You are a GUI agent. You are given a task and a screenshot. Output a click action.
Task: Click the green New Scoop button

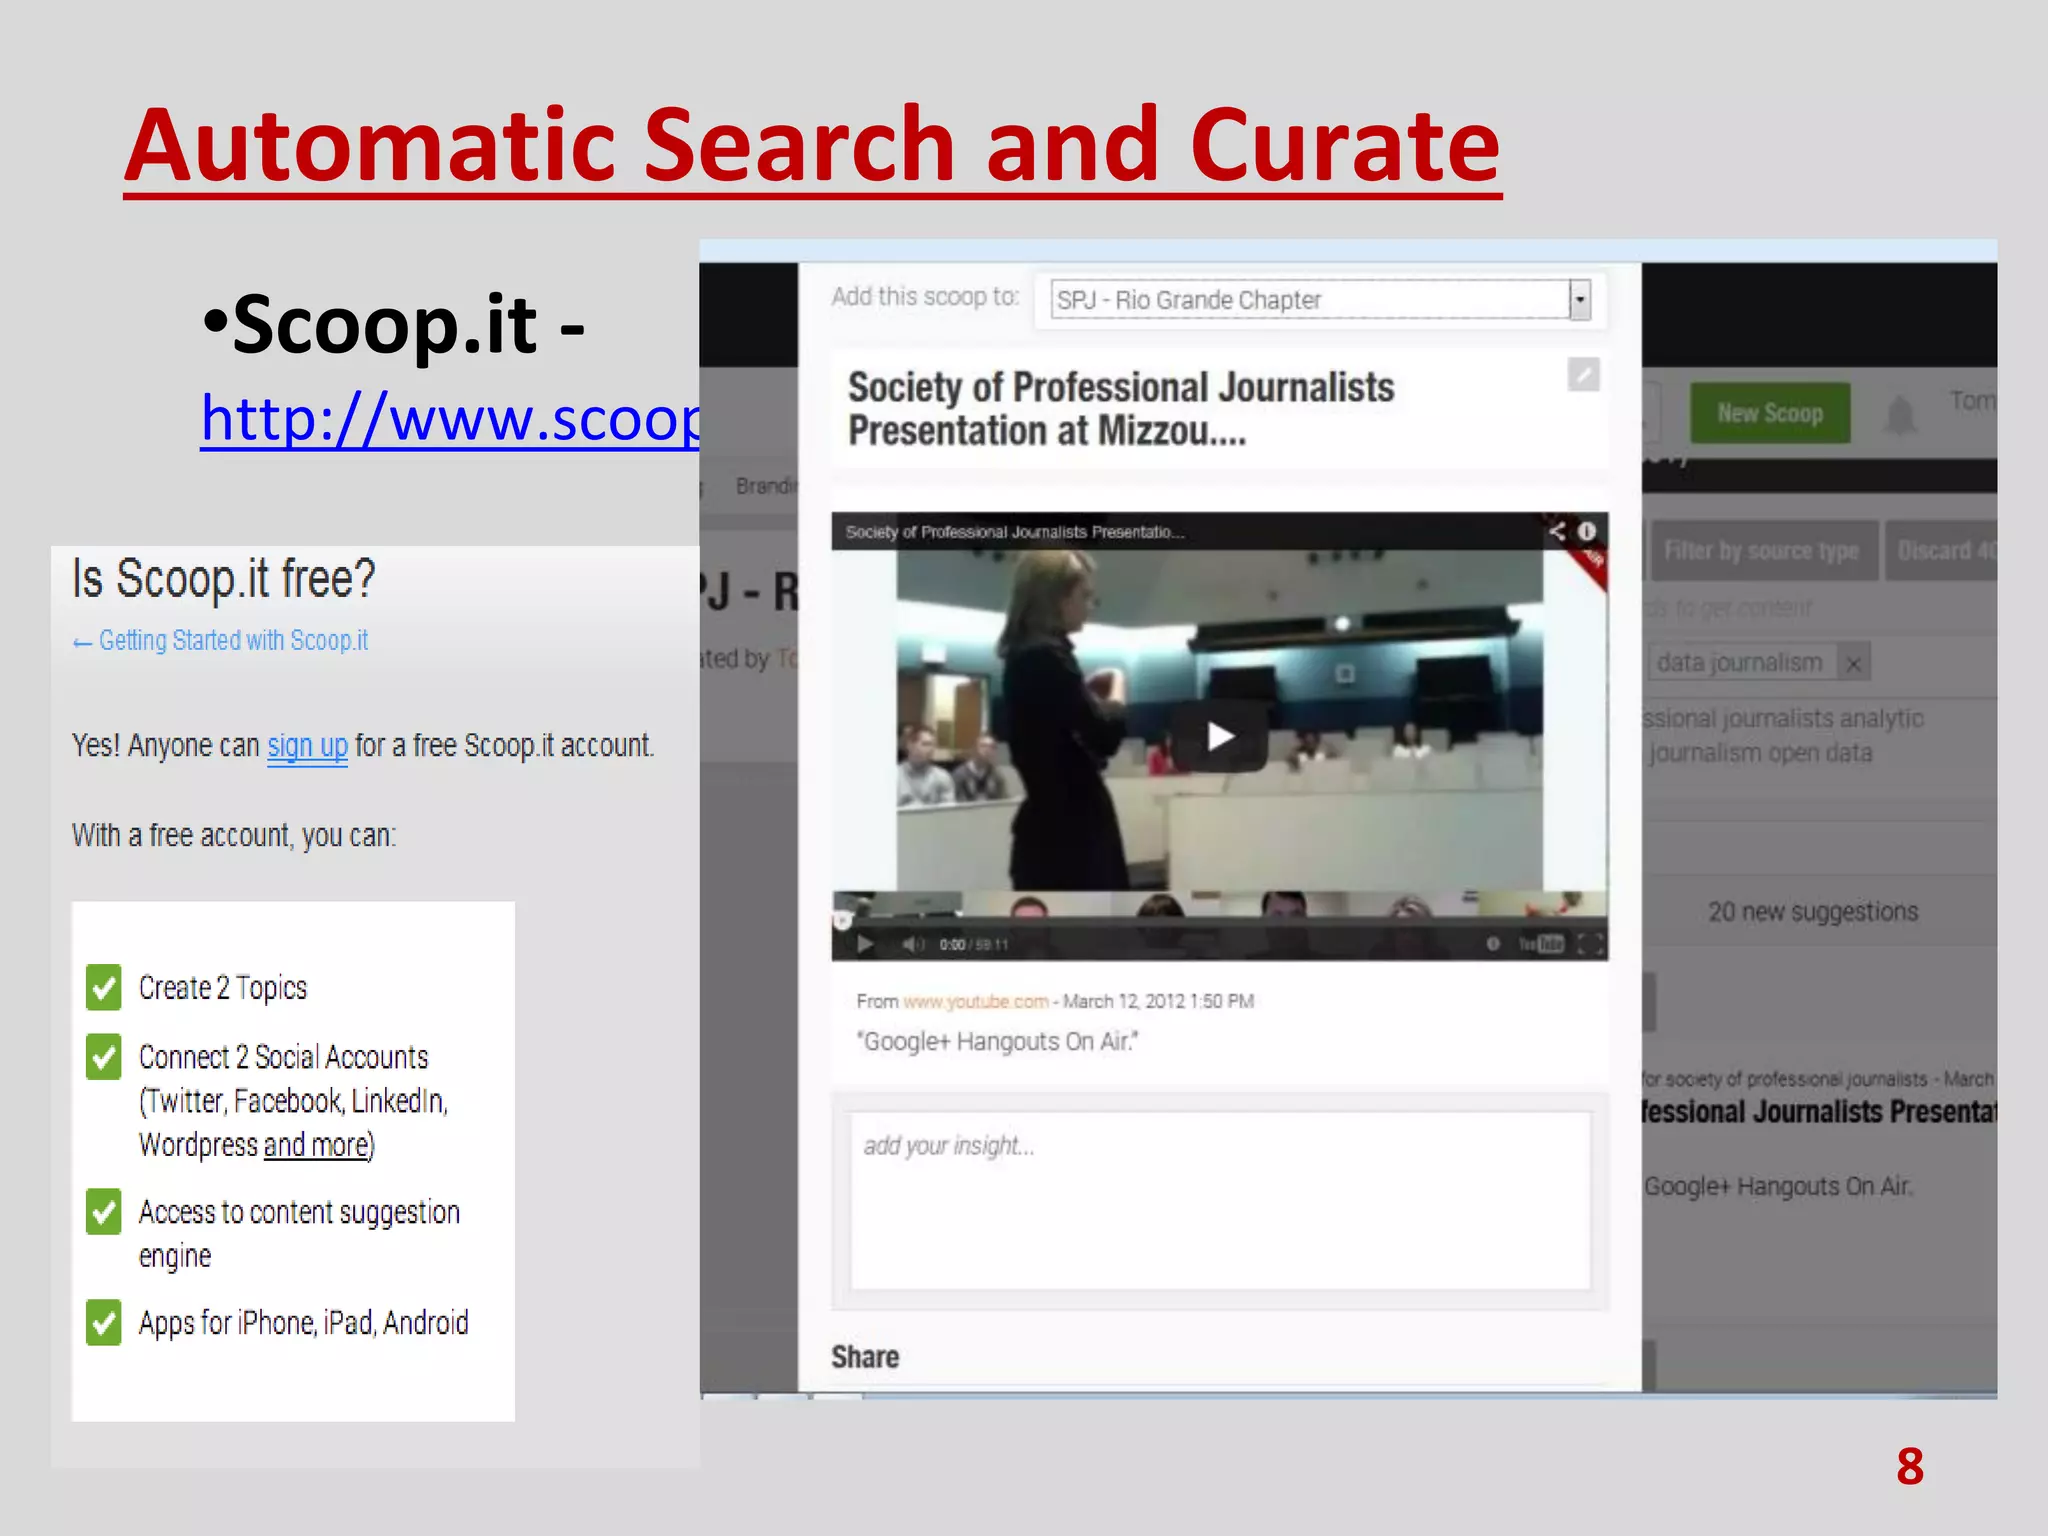pos(1770,413)
